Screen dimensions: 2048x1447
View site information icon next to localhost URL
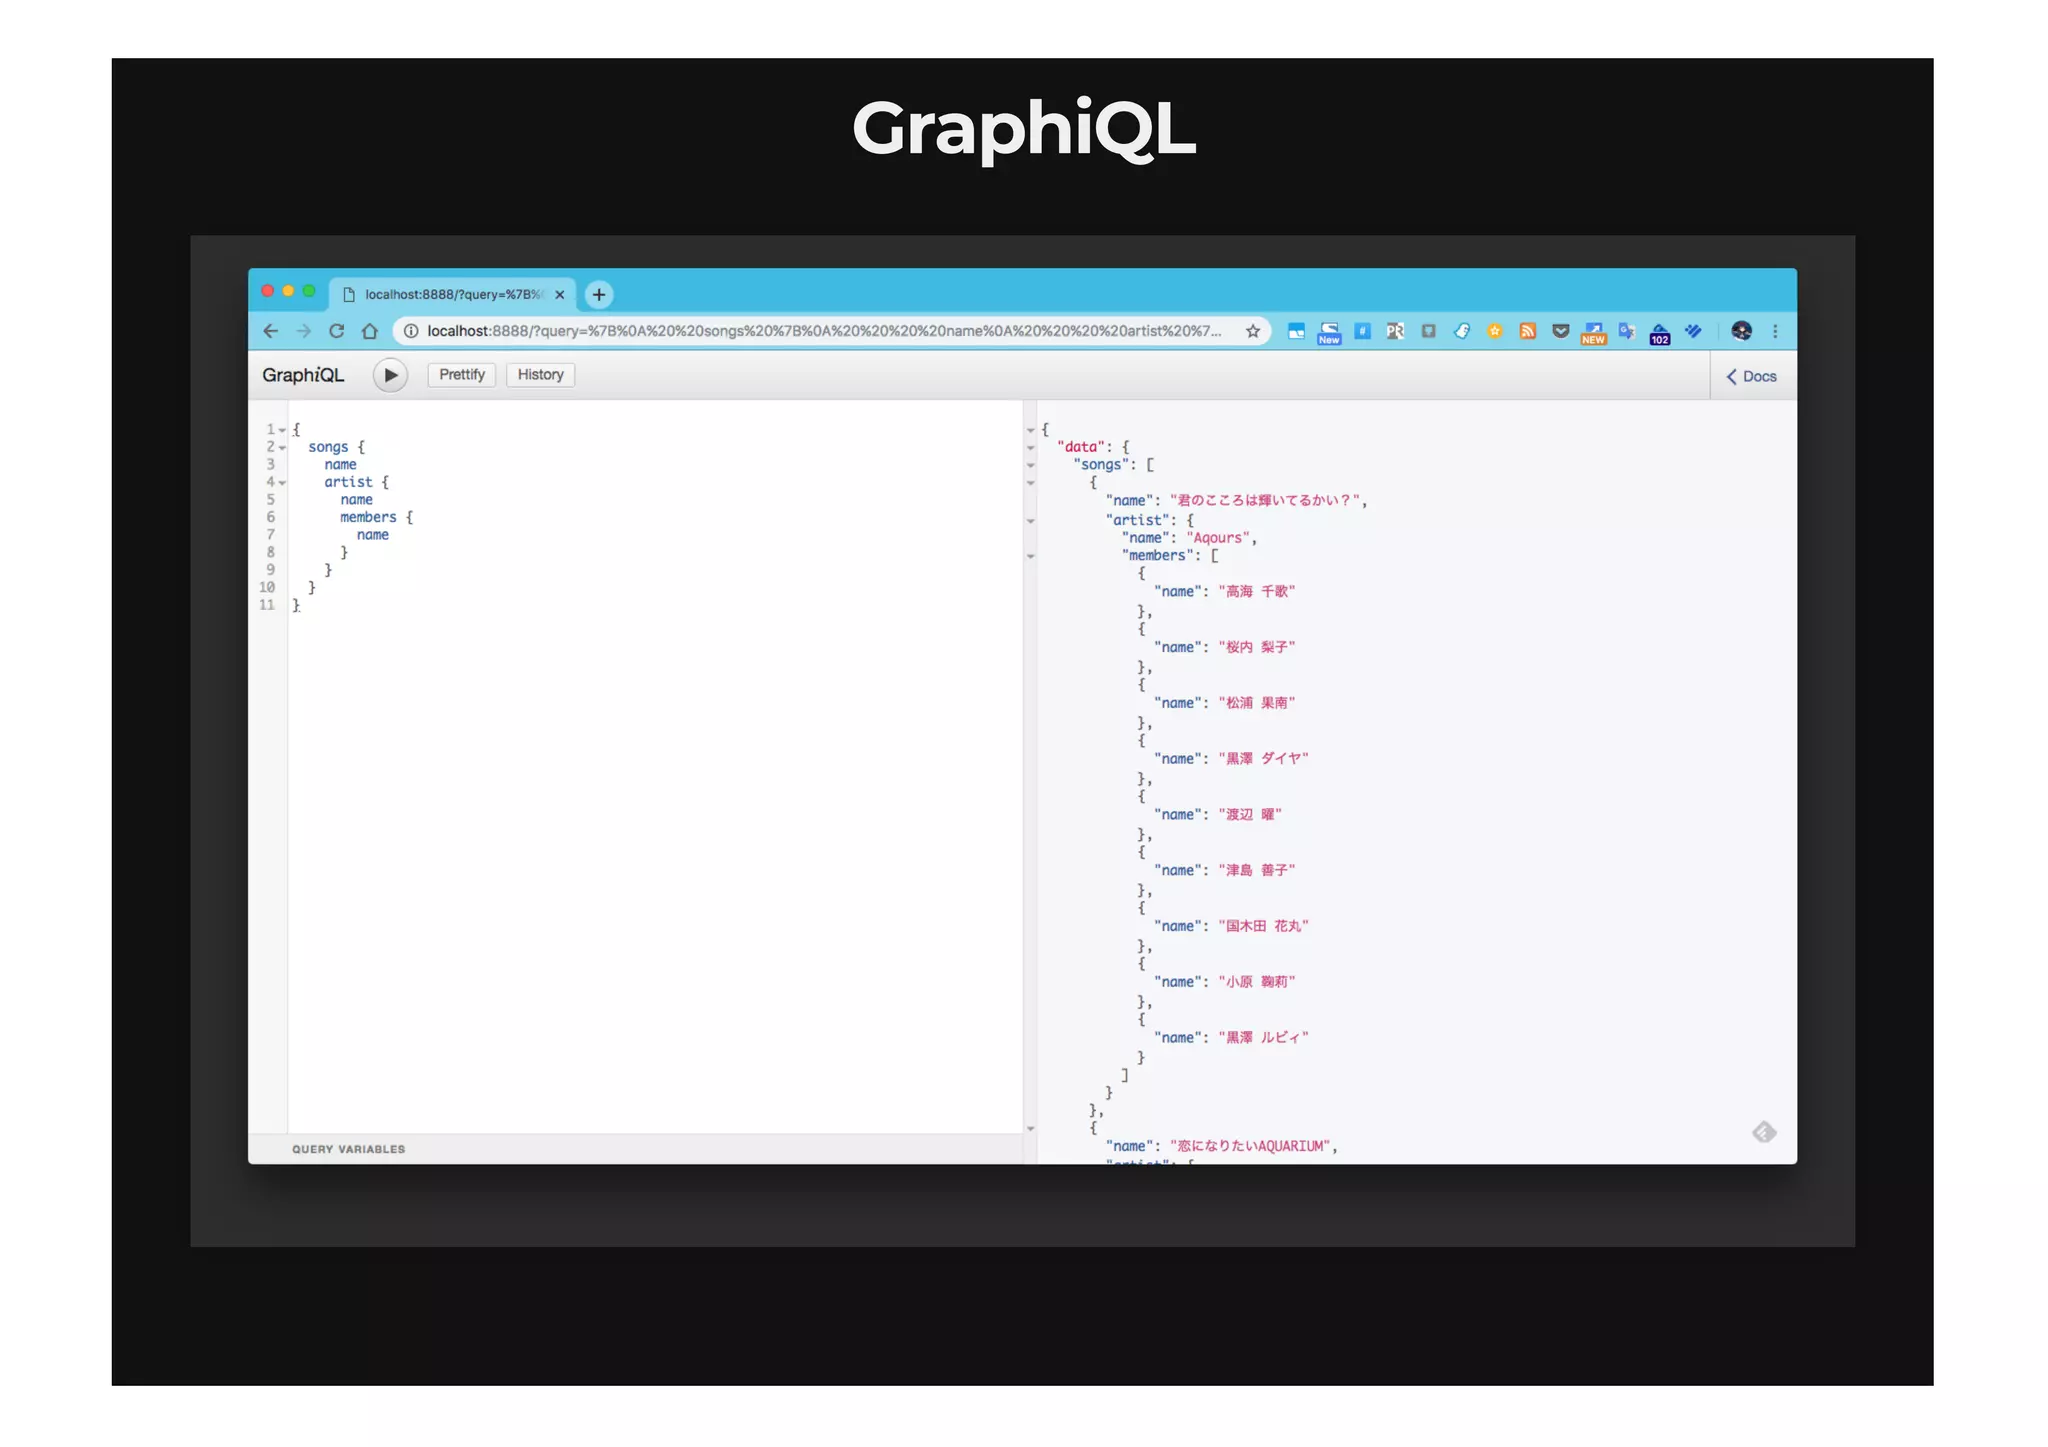point(410,331)
